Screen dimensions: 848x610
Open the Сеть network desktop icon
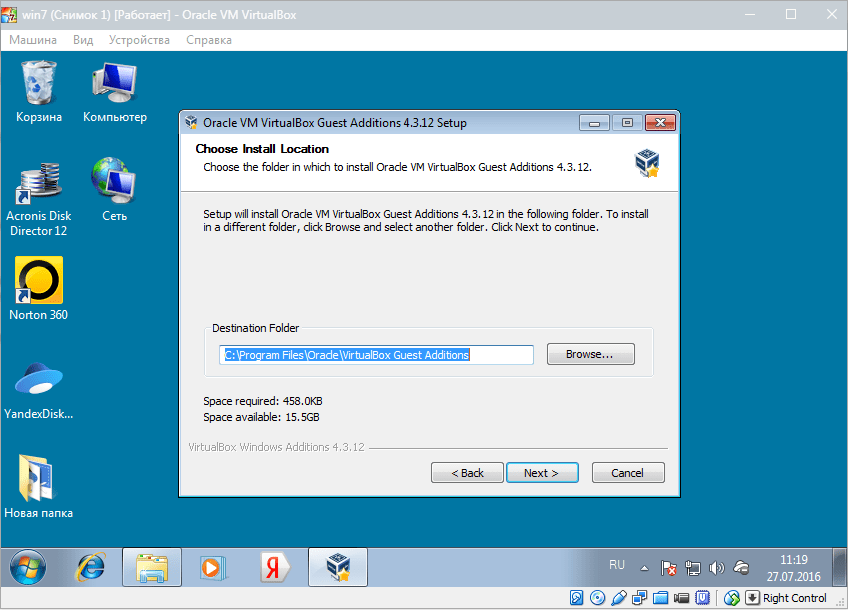tap(114, 189)
